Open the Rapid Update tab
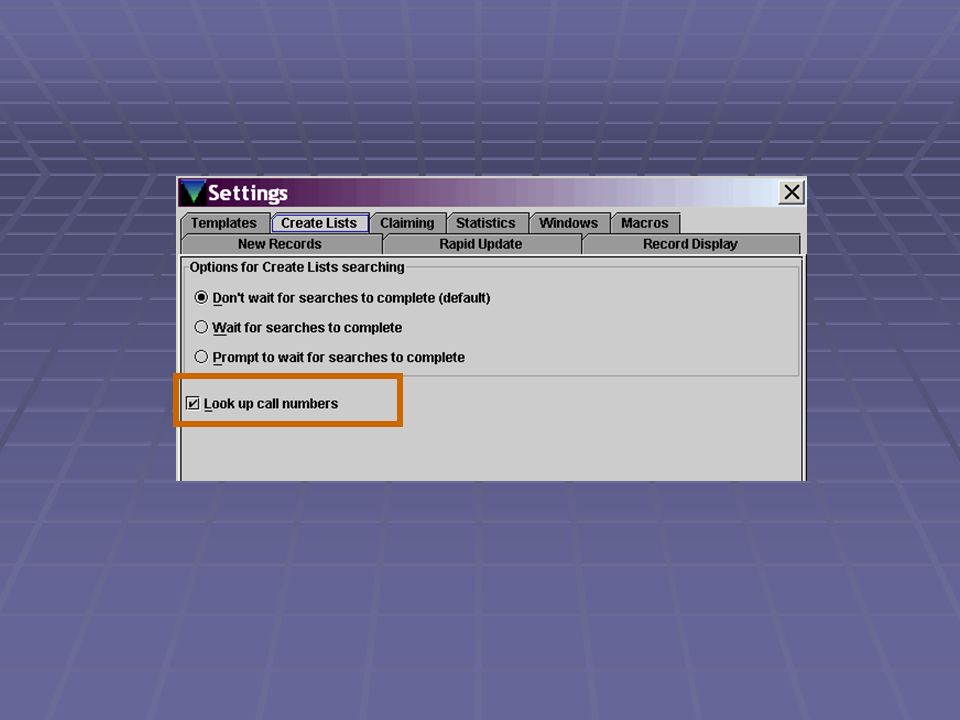The width and height of the screenshot is (960, 720). tap(481, 244)
